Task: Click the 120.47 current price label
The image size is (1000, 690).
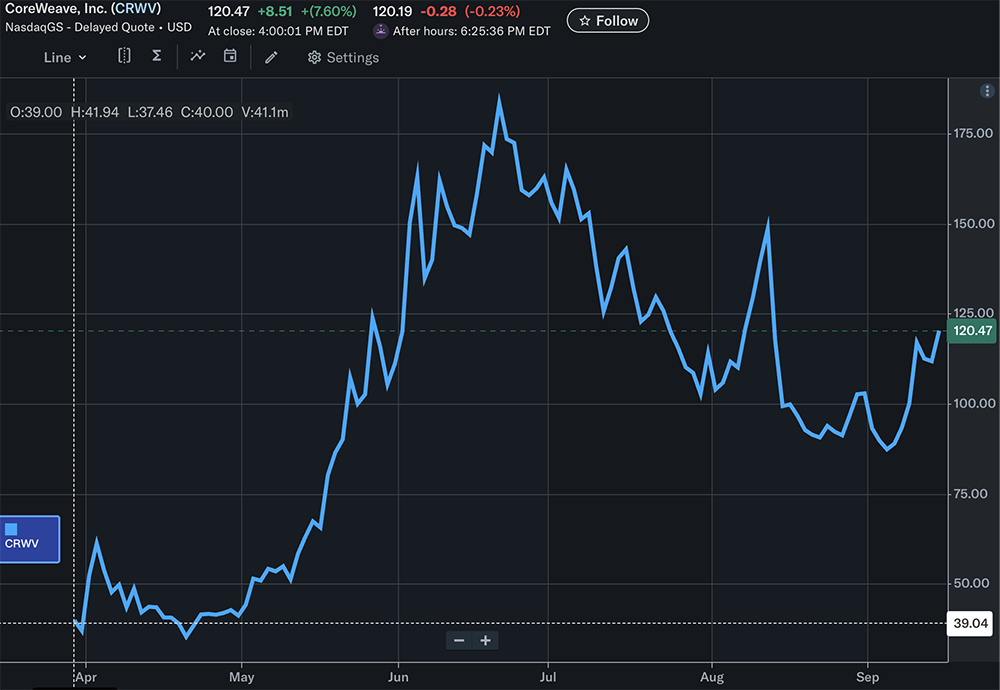Action: point(972,330)
